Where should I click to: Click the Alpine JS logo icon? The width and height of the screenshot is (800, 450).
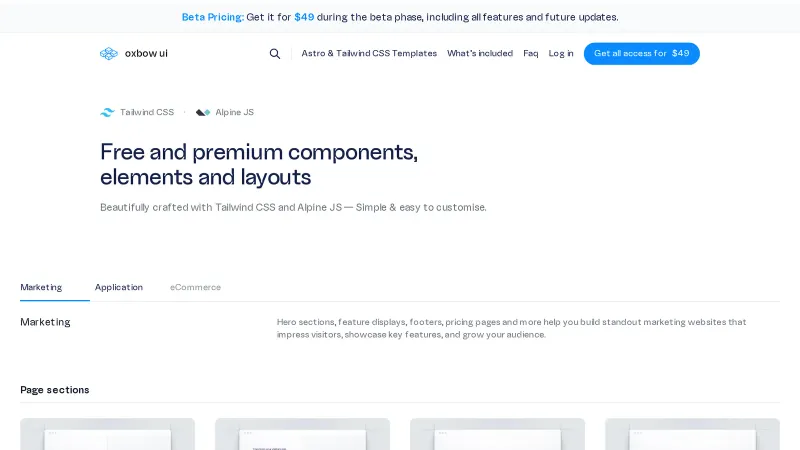pyautogui.click(x=203, y=113)
